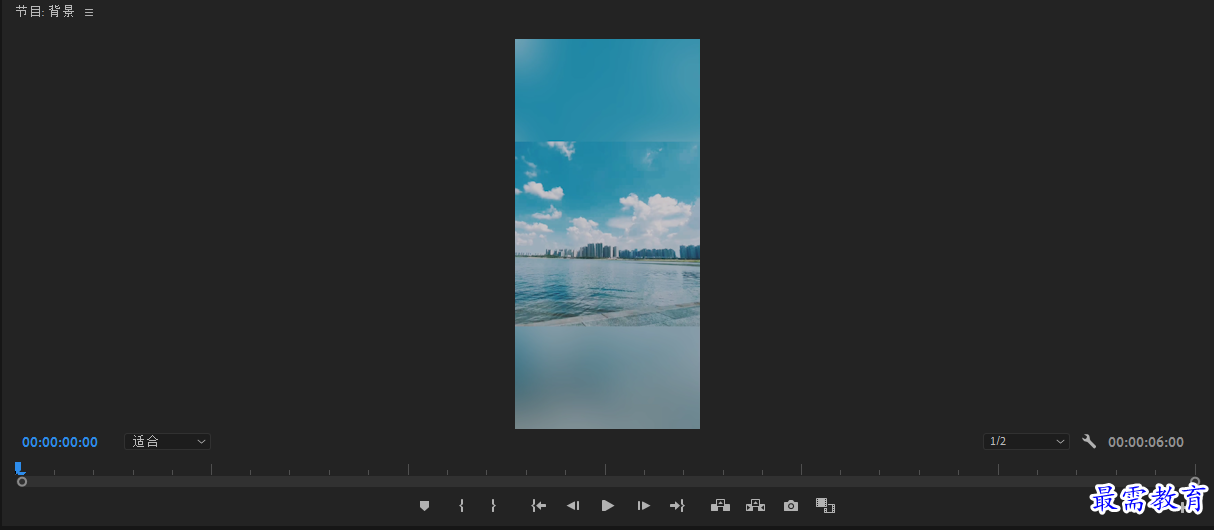This screenshot has width=1214, height=530.
Task: Open the 1/2 playback resolution dropdown
Action: 1026,441
